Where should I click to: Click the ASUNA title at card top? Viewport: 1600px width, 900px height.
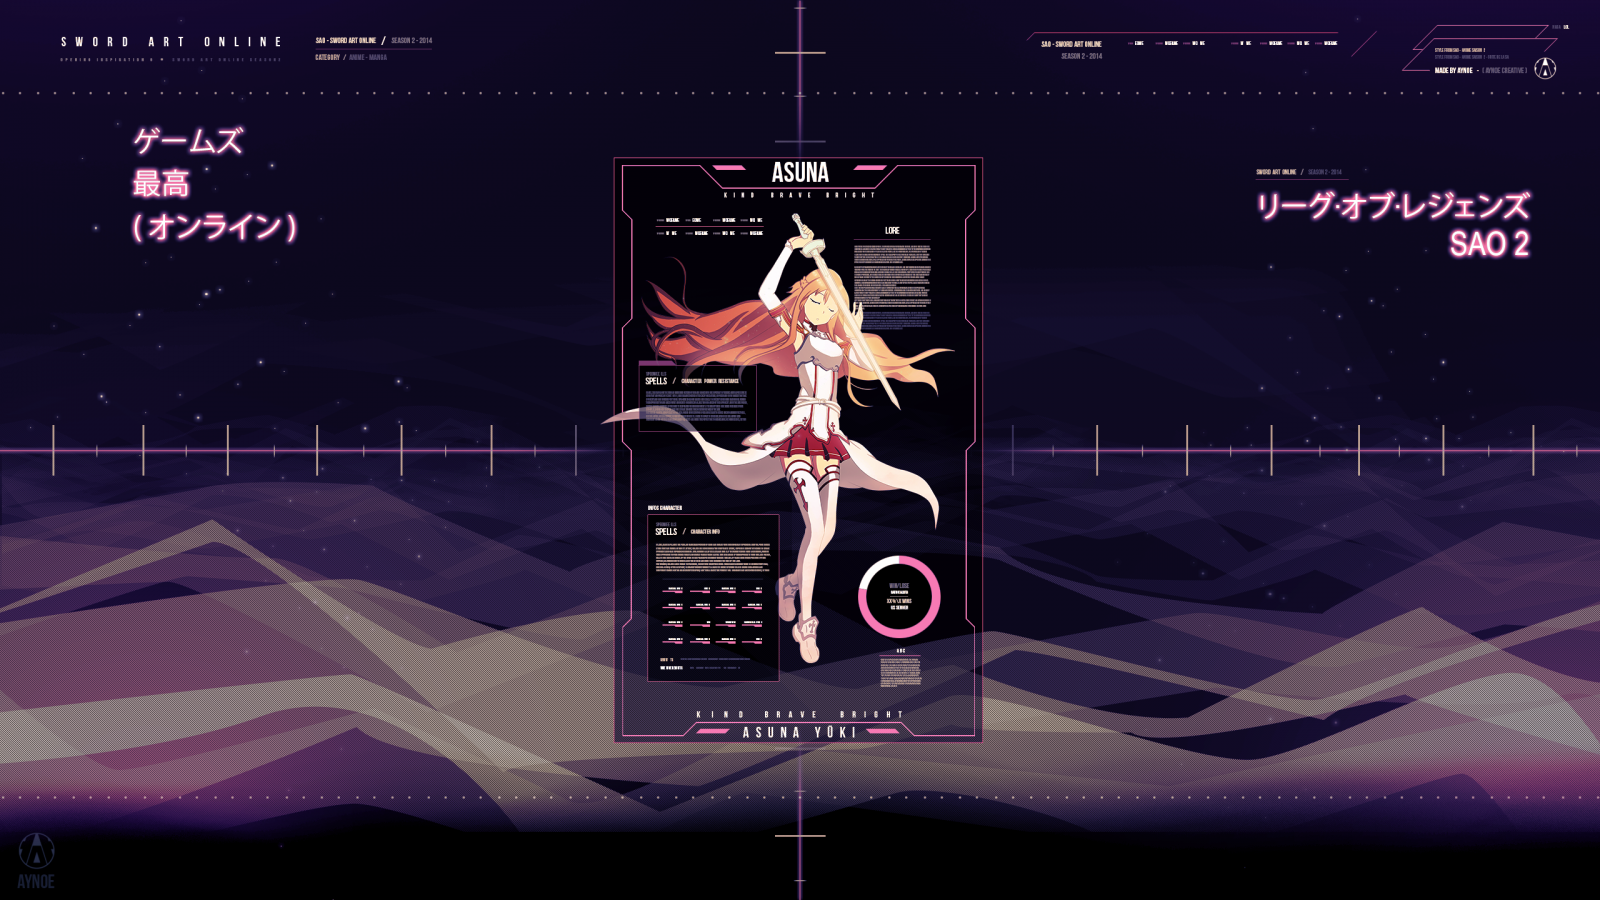pos(800,173)
